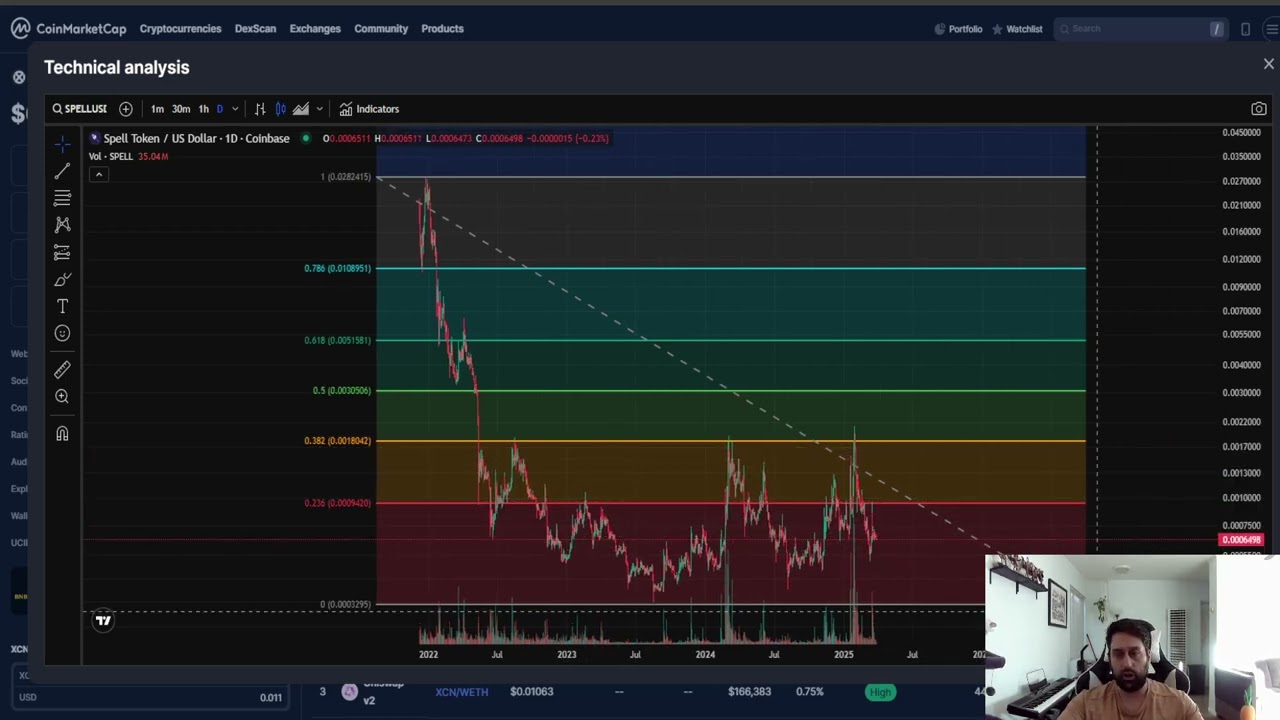1280x720 pixels.
Task: Click the Spell Token / US Dollar title
Action: 197,138
